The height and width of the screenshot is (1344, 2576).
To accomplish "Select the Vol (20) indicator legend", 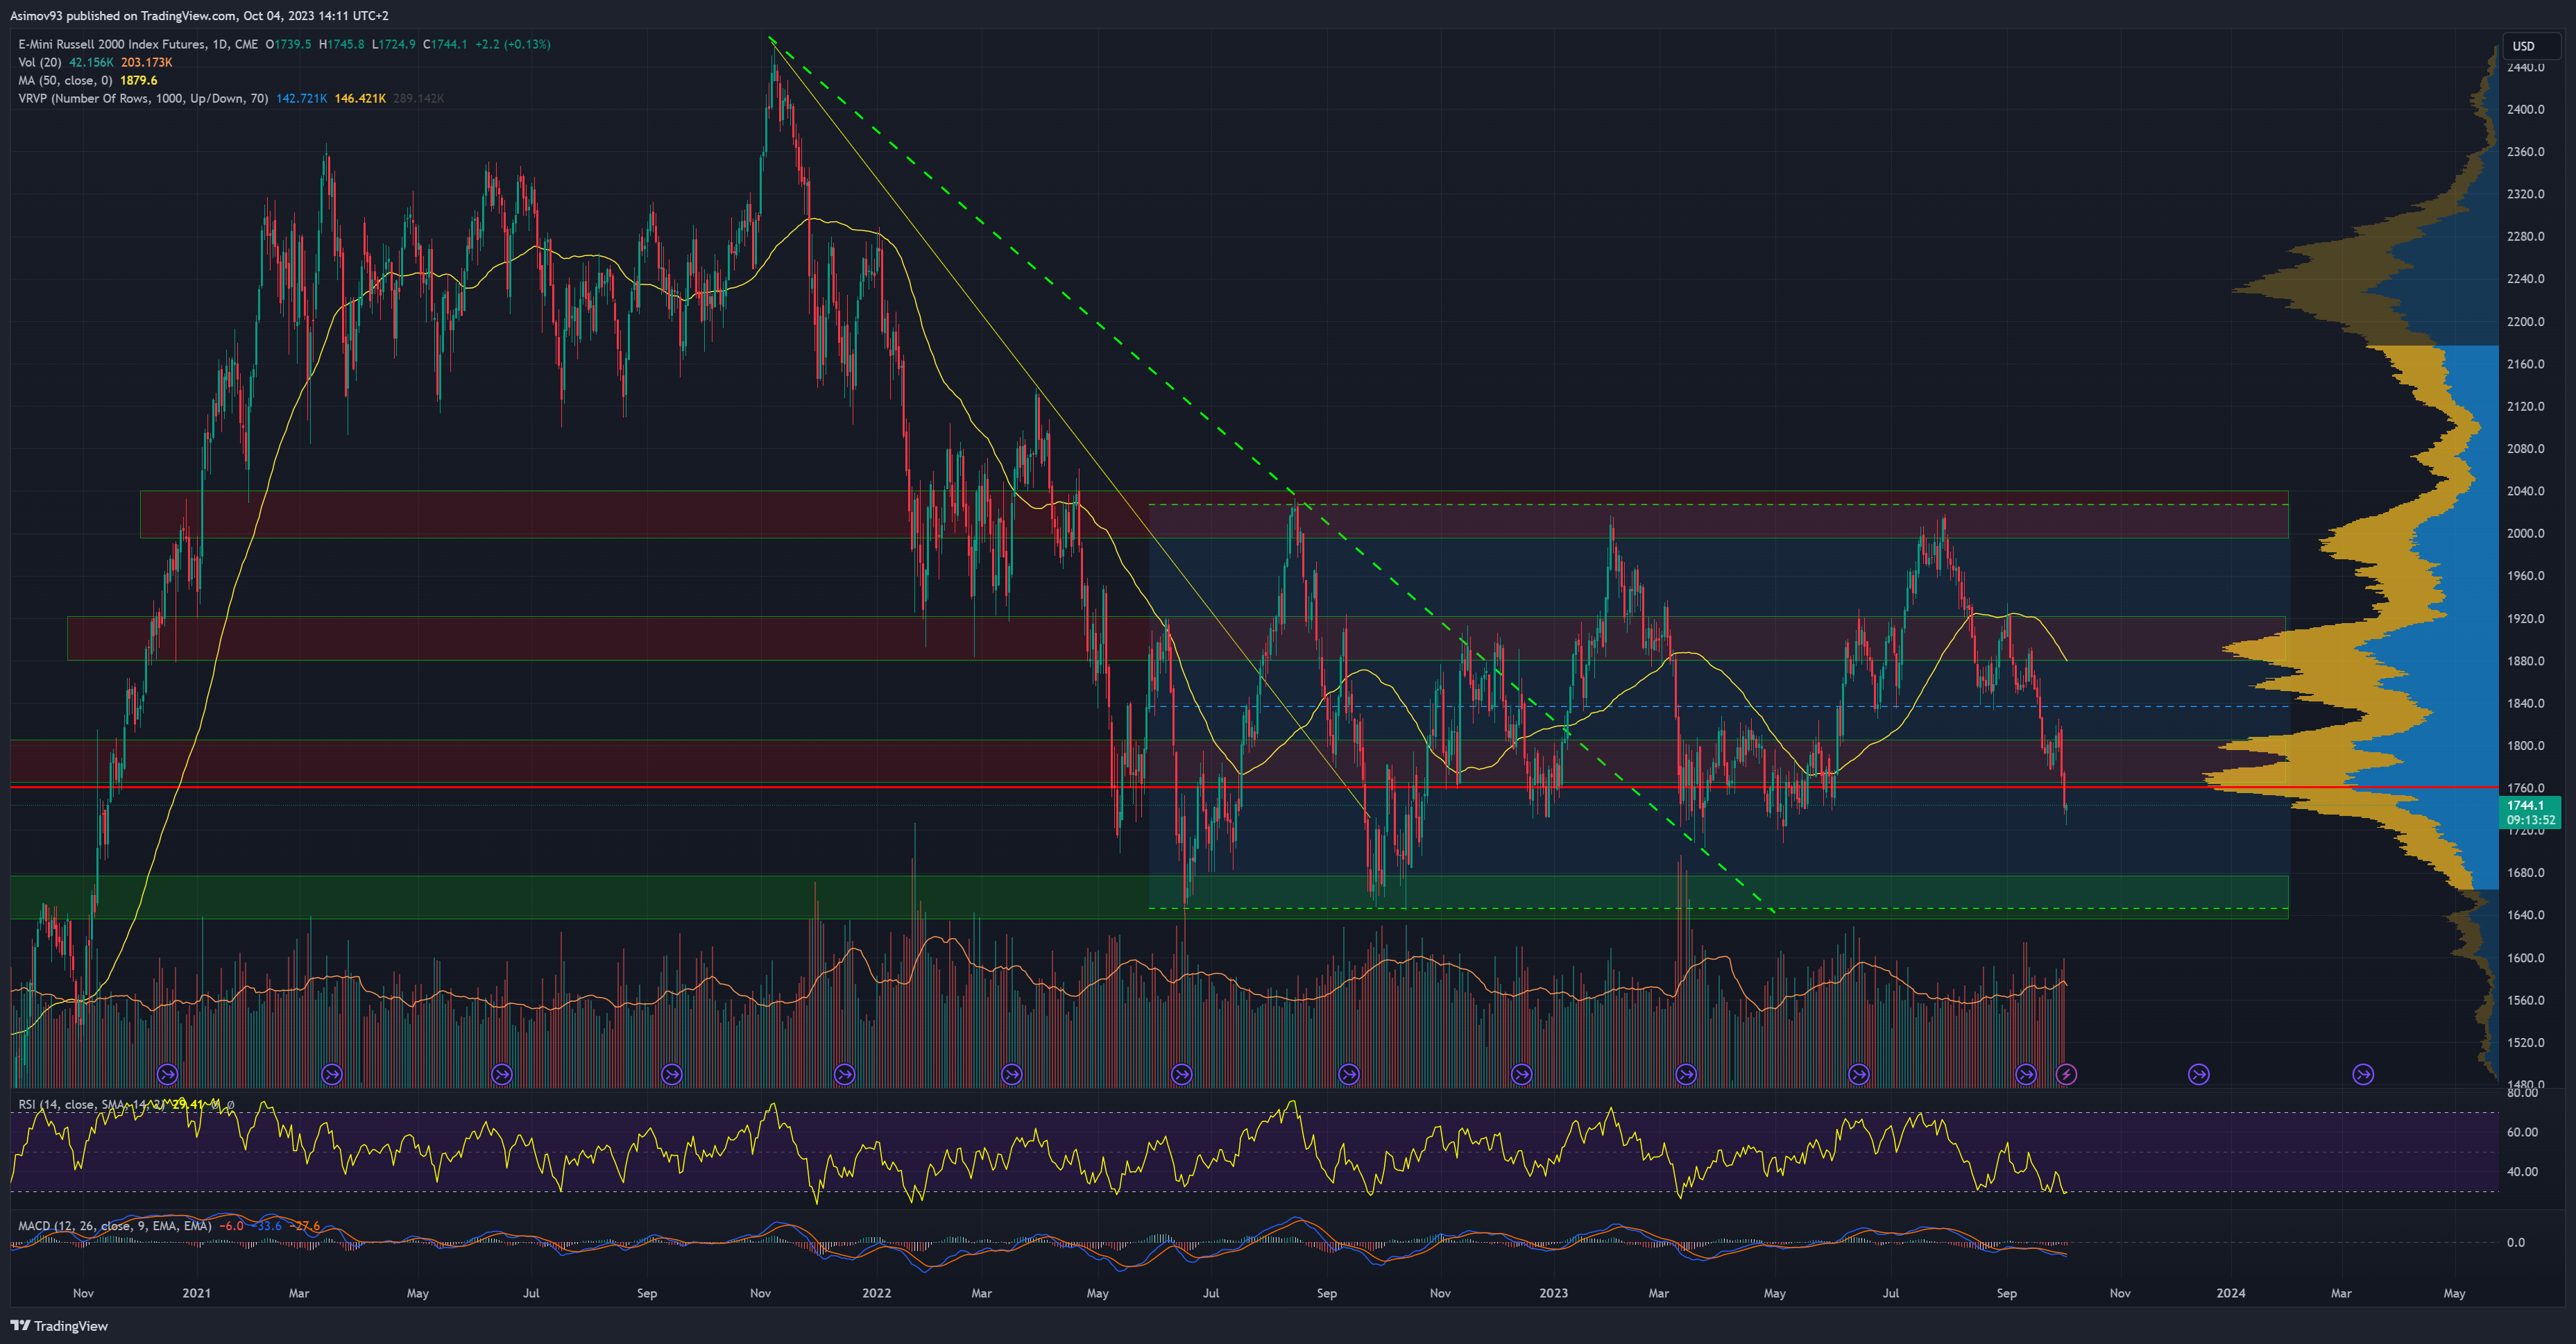I will click(40, 62).
